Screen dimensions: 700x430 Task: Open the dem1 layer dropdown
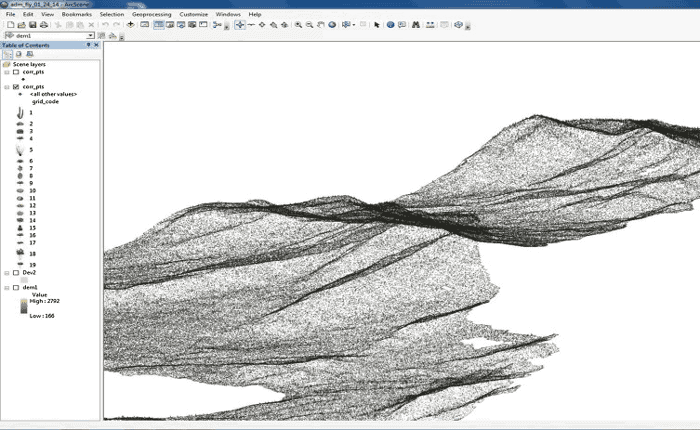click(91, 36)
